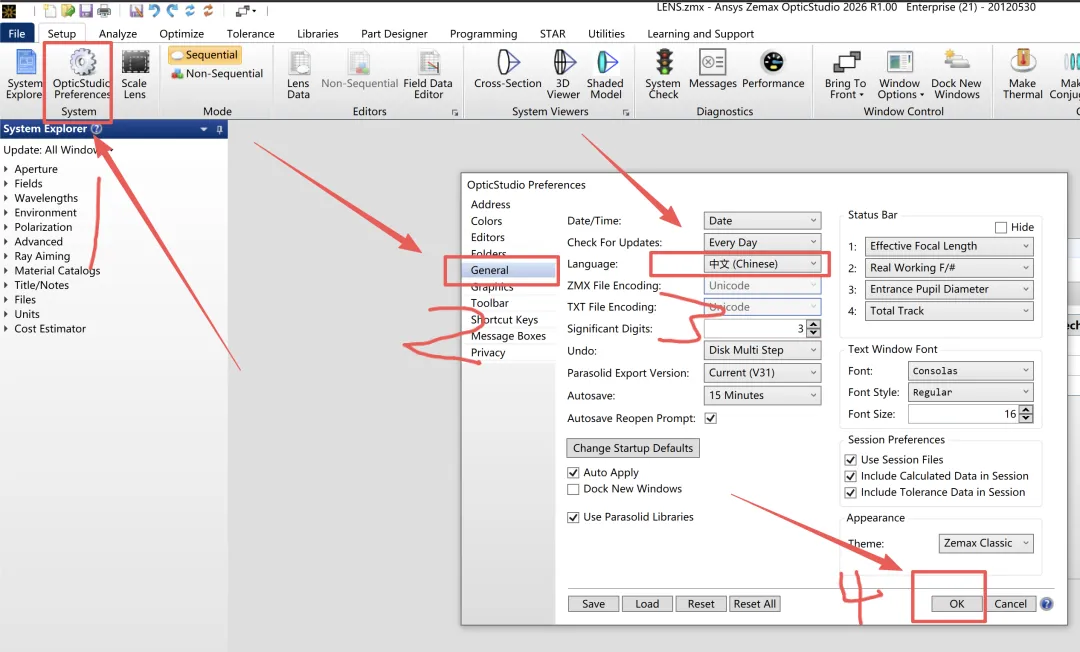Click the Load button in preferences
Image resolution: width=1080 pixels, height=652 pixels.
[x=647, y=604]
